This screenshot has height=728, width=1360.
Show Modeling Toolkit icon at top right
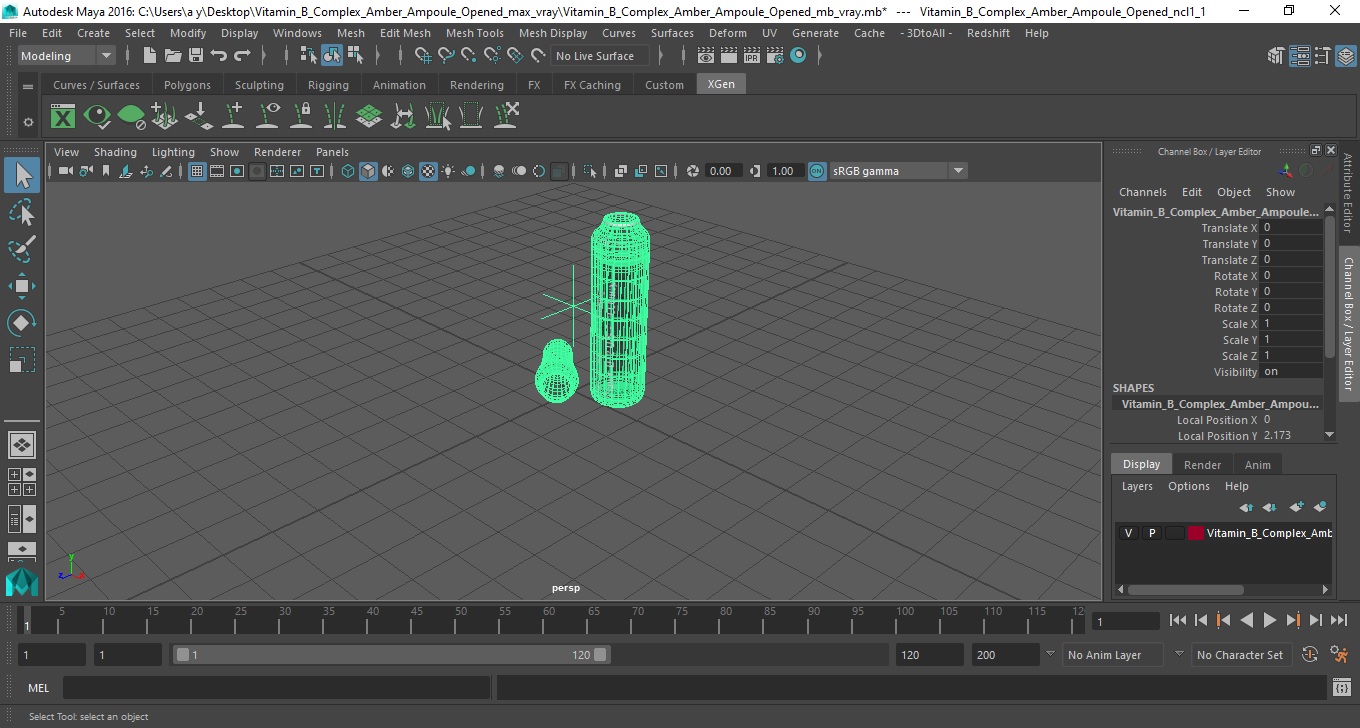[1276, 56]
